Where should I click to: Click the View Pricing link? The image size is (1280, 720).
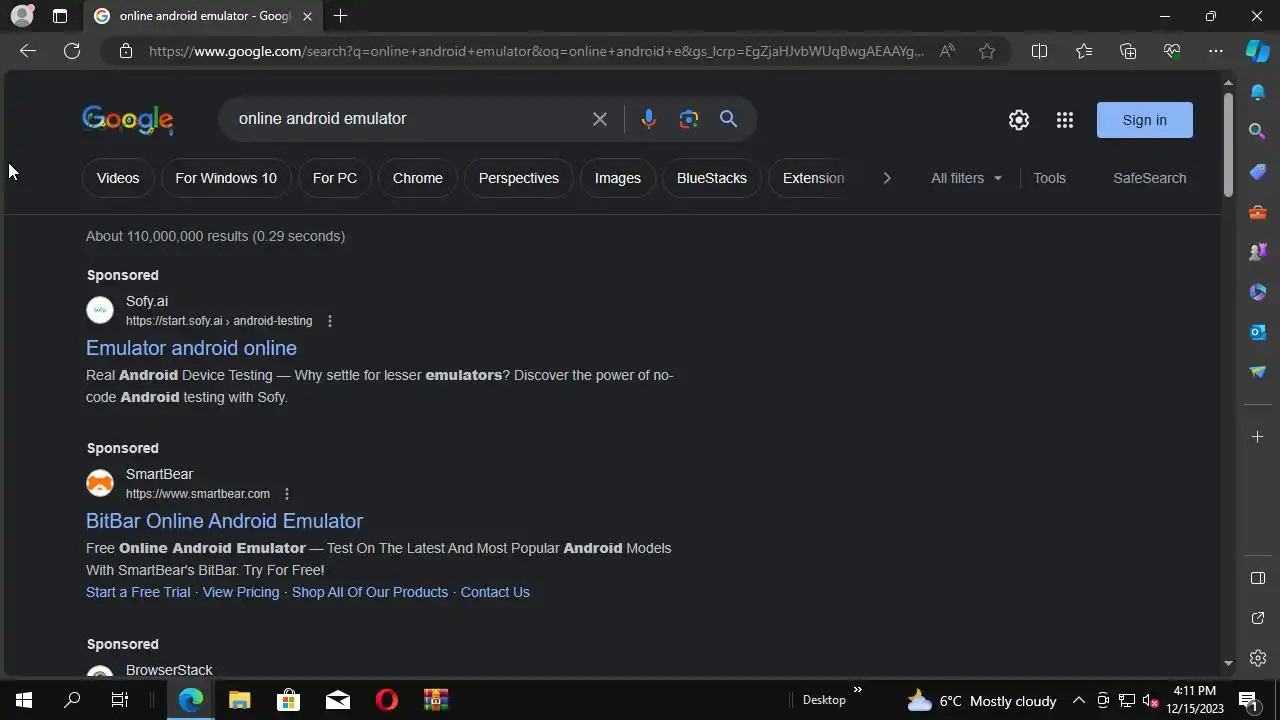(x=241, y=592)
